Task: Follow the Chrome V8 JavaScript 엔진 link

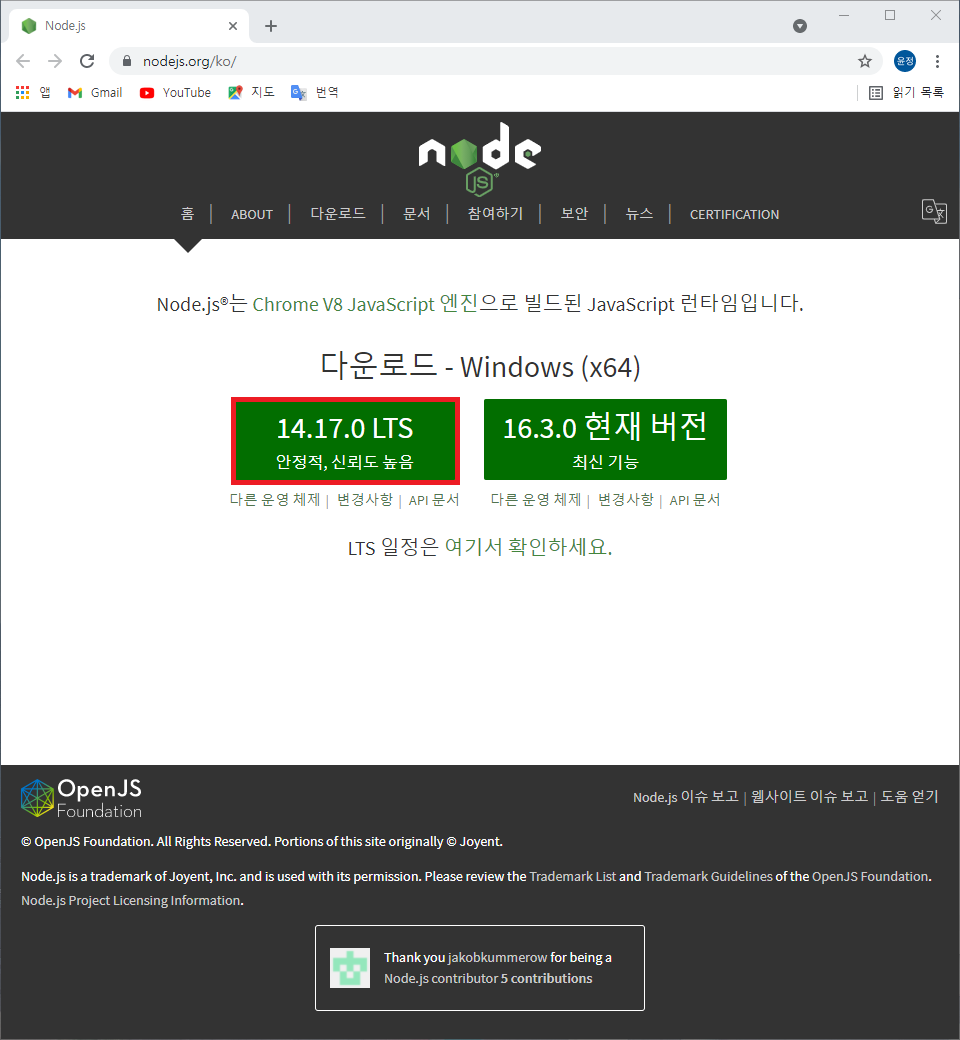Action: [x=365, y=304]
